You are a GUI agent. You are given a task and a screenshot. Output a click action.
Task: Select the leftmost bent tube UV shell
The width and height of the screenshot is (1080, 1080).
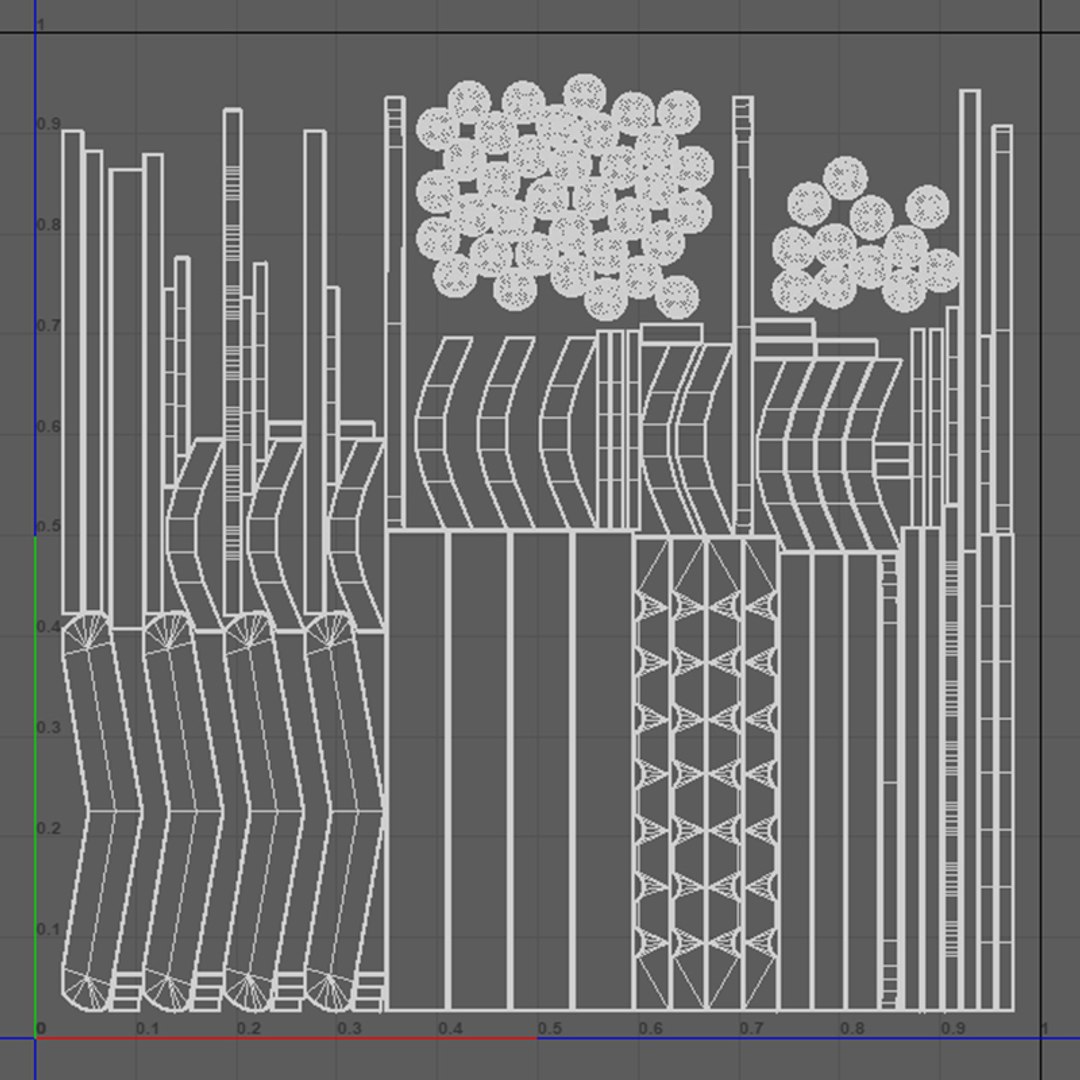(x=103, y=811)
